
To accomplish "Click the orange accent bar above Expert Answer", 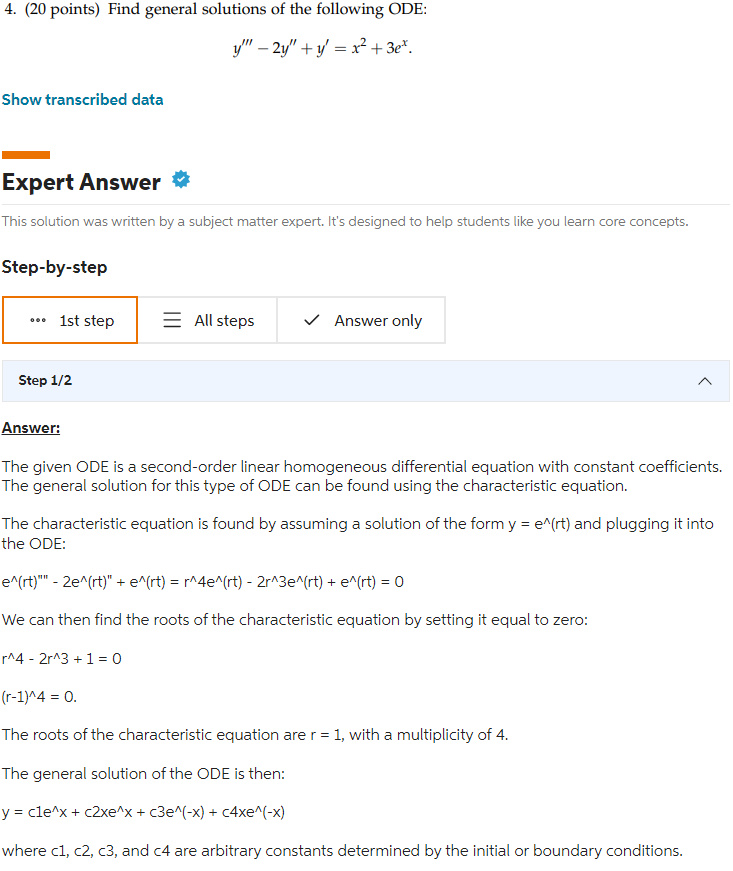I will tap(27, 155).
